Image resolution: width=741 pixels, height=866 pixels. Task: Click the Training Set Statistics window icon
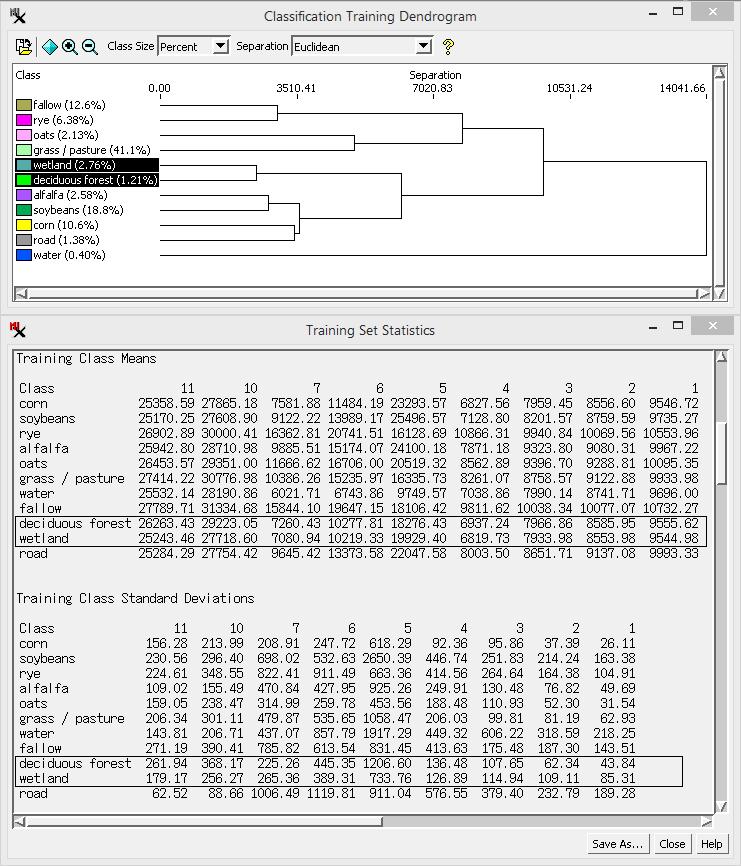18,330
